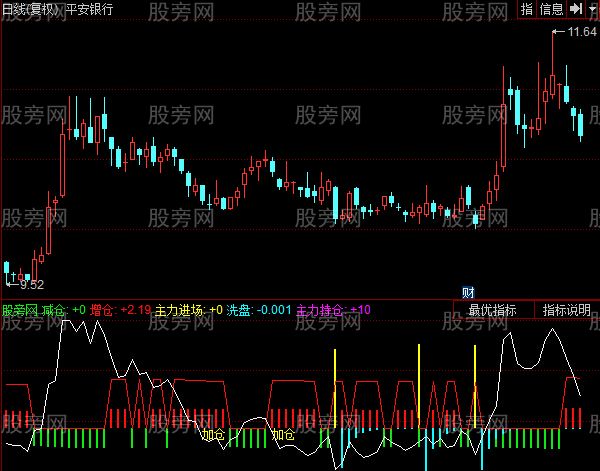Click the blue 财 marker icon
This screenshot has width=600, height=471.
[468, 293]
